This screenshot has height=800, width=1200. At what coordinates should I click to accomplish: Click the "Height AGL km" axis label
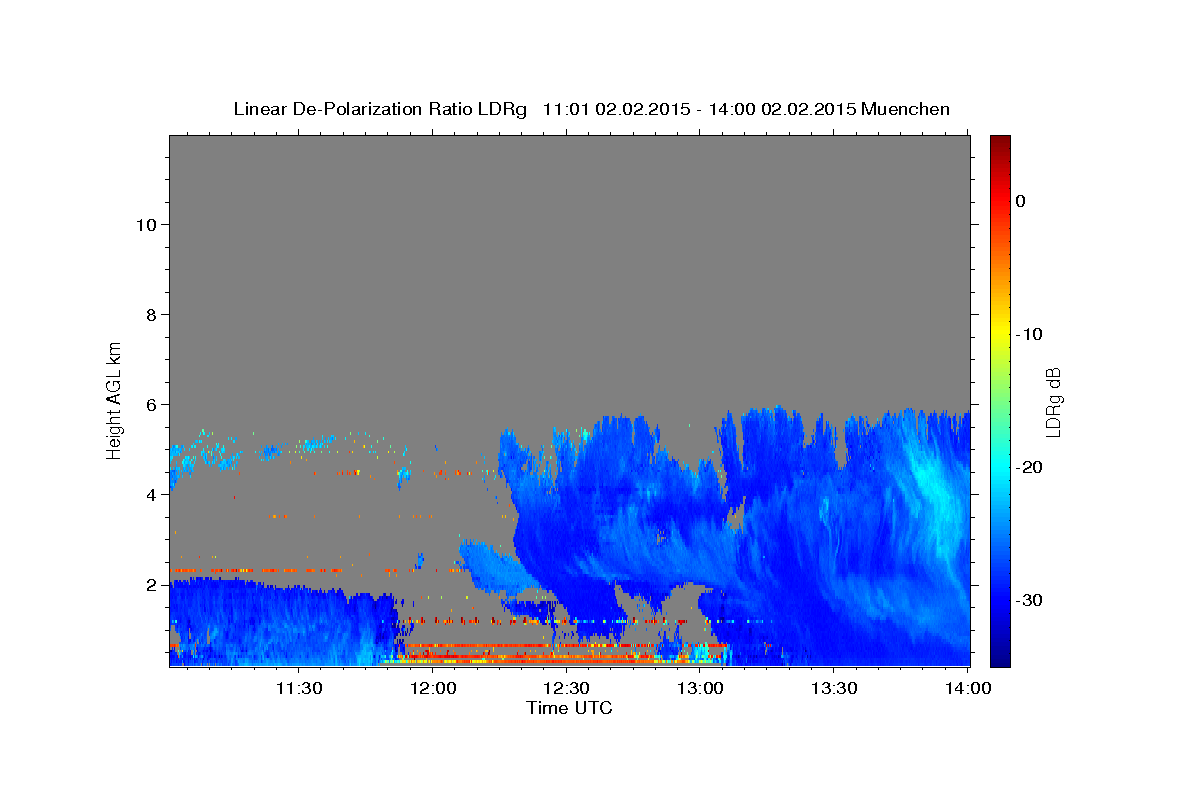[115, 400]
